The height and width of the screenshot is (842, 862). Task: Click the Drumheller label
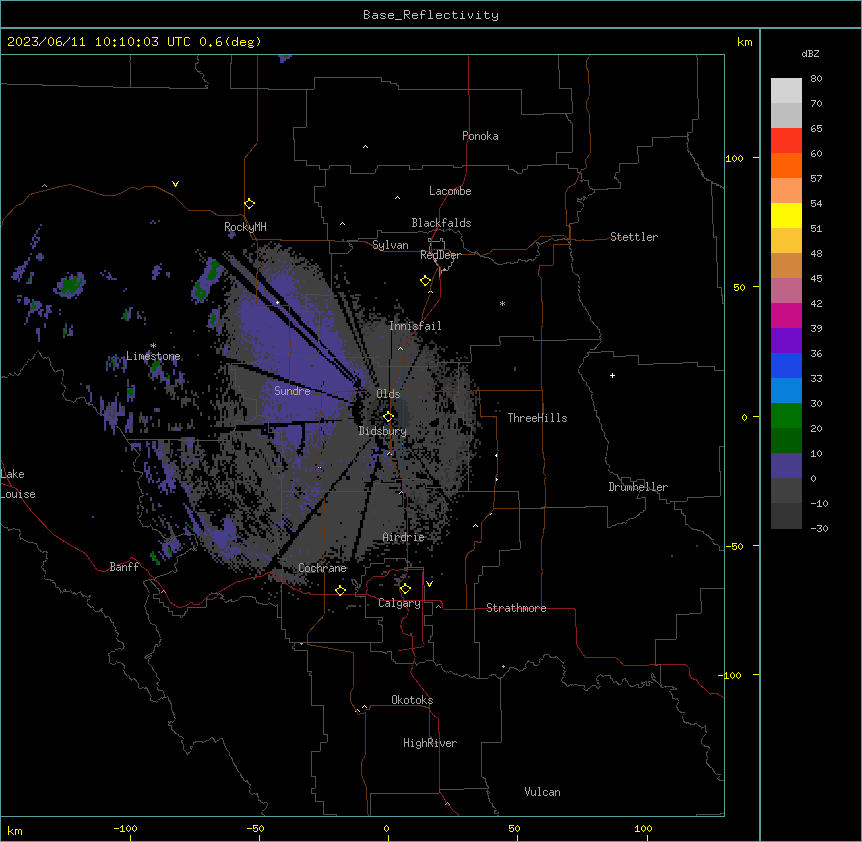pos(638,487)
